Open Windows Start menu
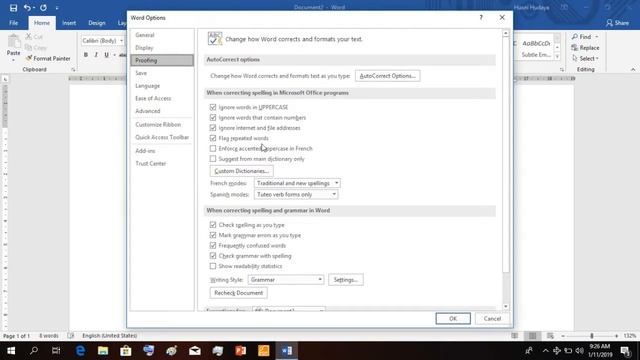This screenshot has height=360, width=640. 11,351
